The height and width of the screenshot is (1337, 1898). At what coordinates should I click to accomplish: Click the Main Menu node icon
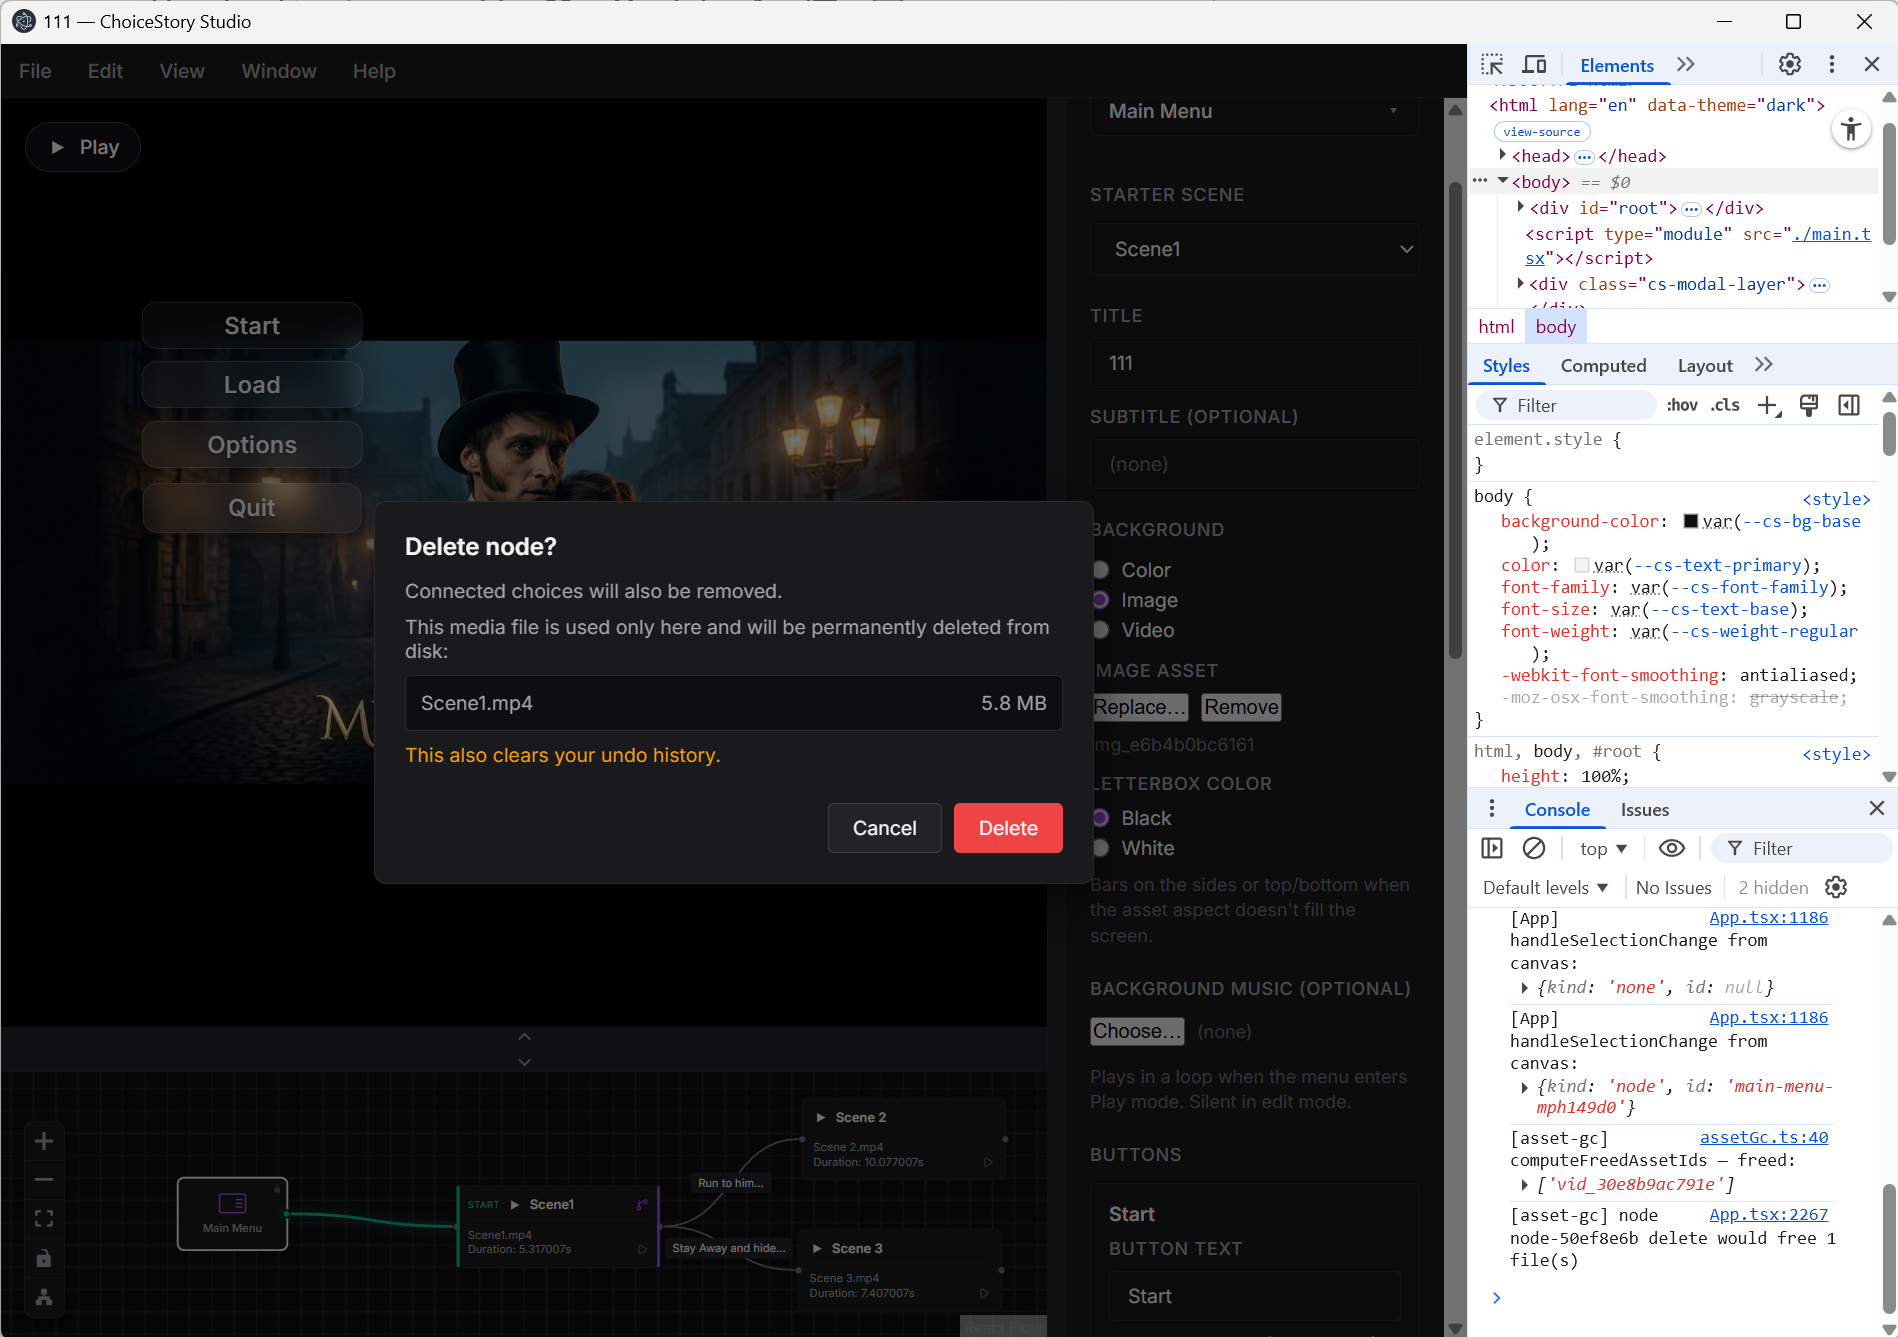tap(232, 1203)
